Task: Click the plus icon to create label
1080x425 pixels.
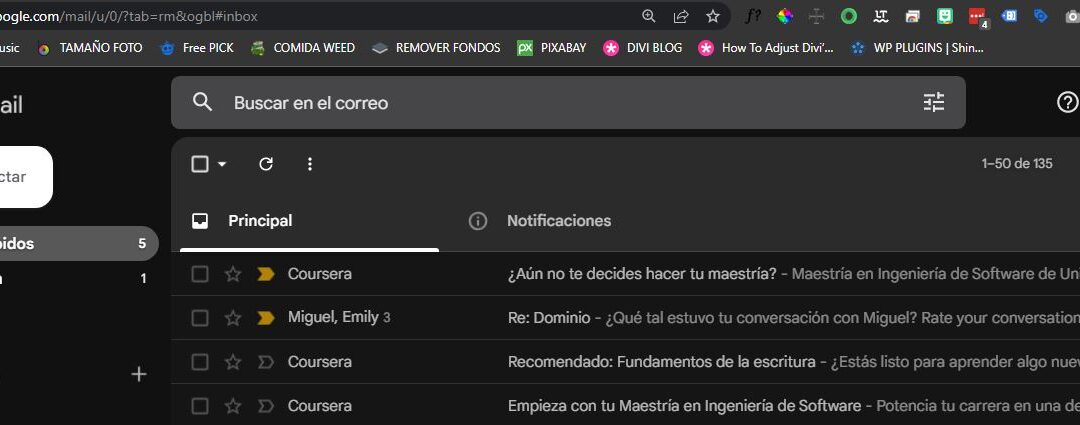Action: pyautogui.click(x=139, y=374)
